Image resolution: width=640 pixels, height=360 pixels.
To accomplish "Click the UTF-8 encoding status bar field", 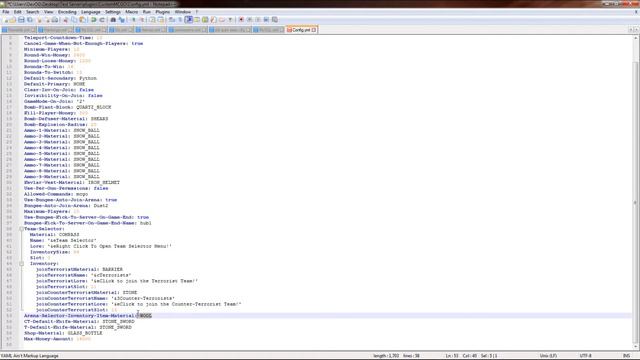I will point(585,356).
